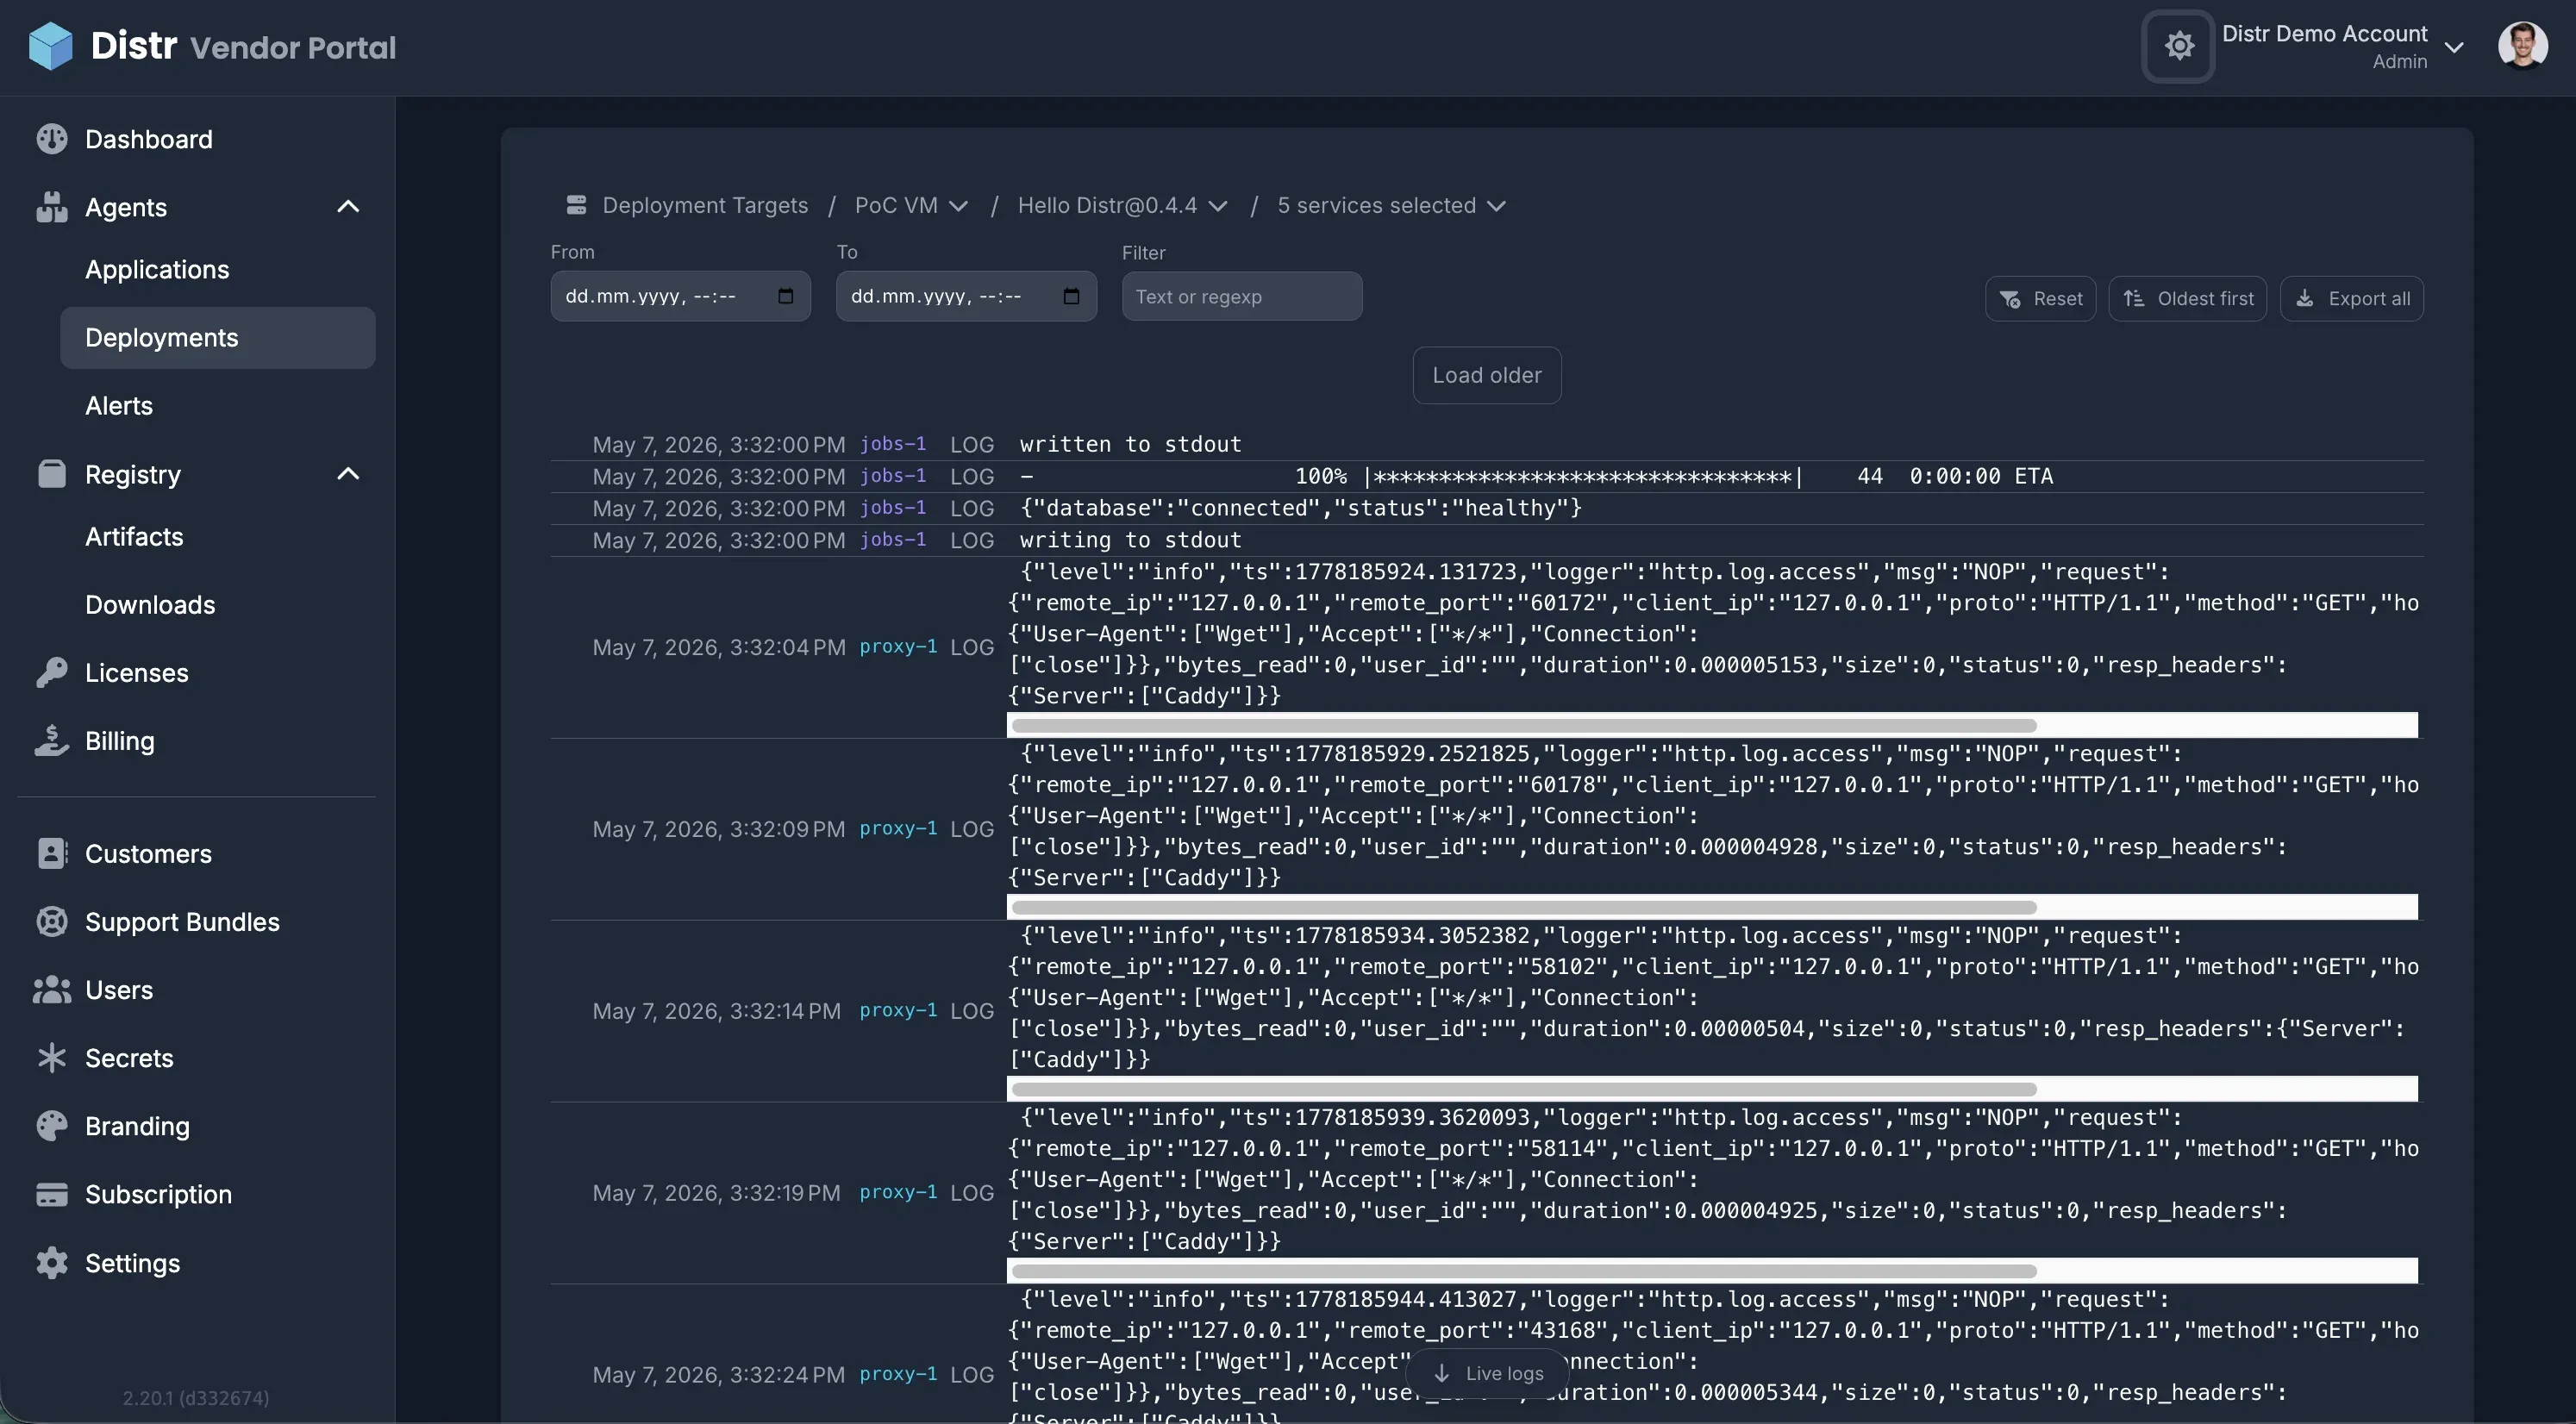The height and width of the screenshot is (1424, 2576).
Task: Click scrollbar under the 3:32:04 PM log
Action: point(1524,725)
